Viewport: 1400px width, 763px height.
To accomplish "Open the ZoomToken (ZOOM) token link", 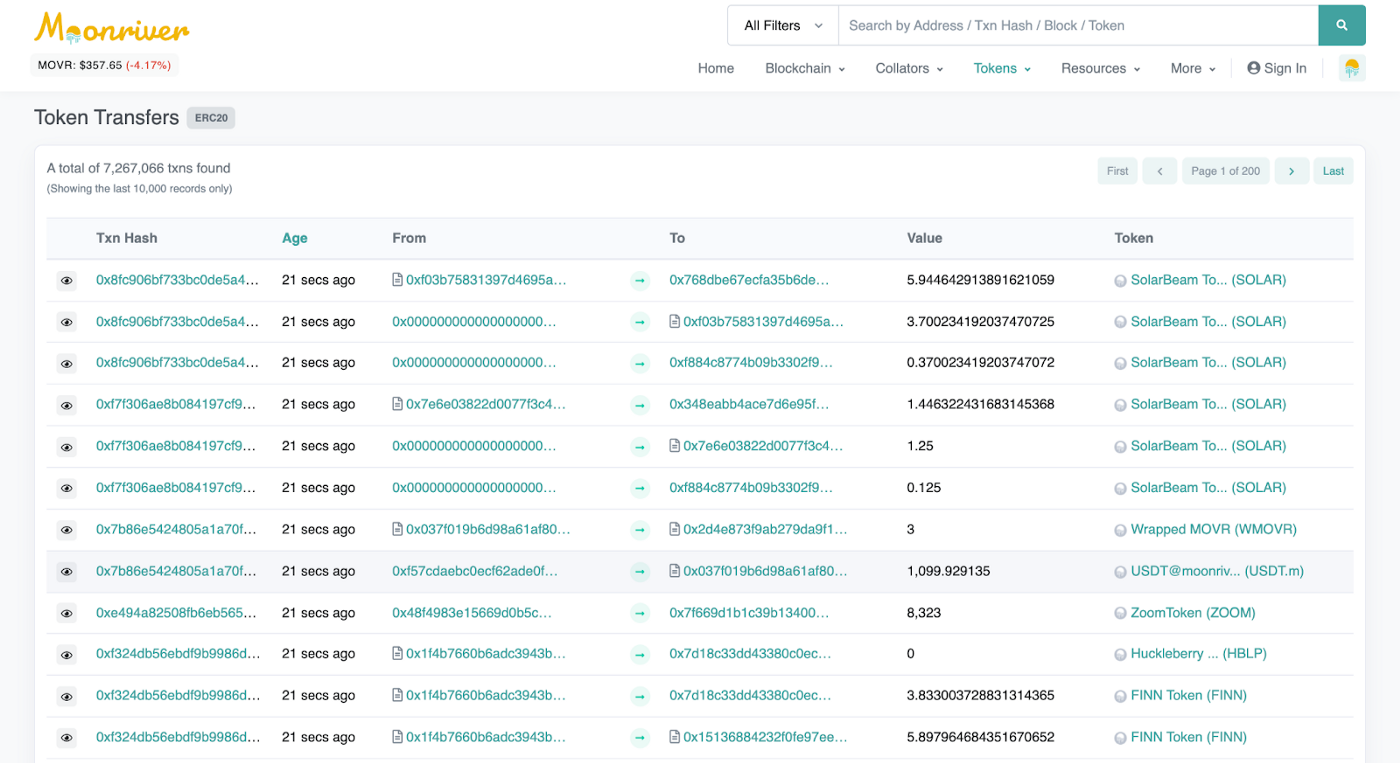I will [x=1193, y=612].
